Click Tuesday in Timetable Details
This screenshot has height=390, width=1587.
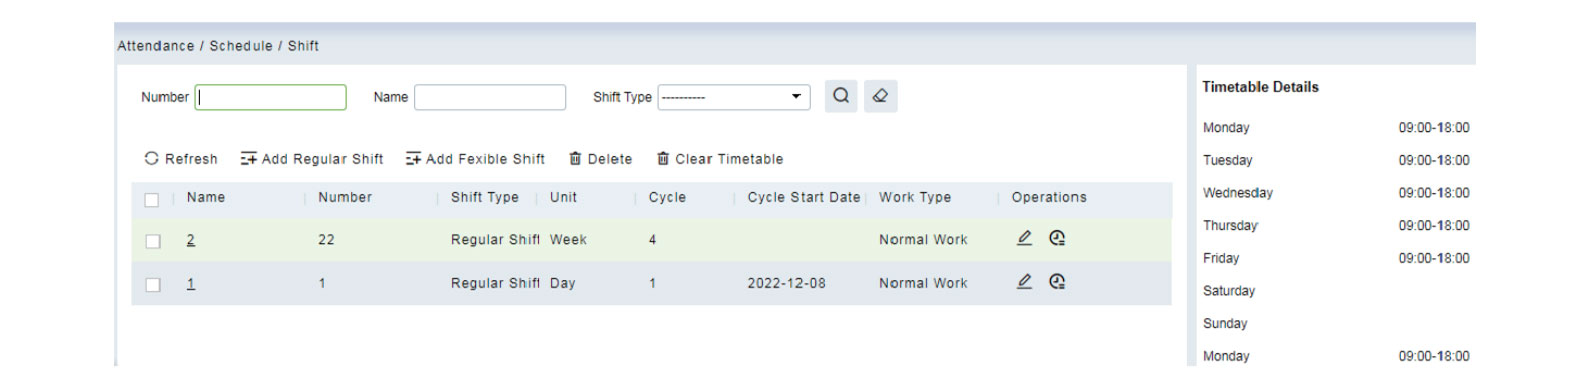[x=1227, y=160]
